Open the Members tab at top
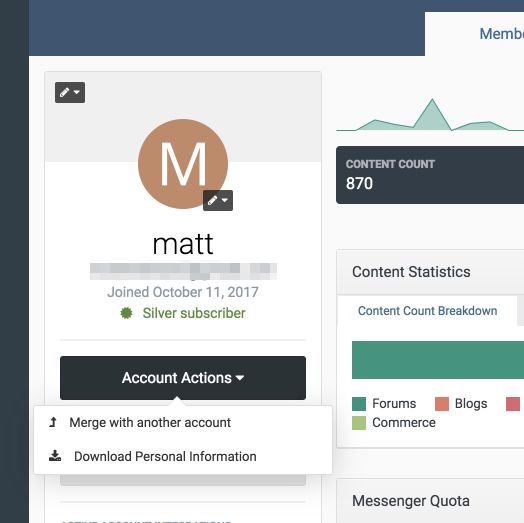This screenshot has width=524, height=523. [x=501, y=34]
